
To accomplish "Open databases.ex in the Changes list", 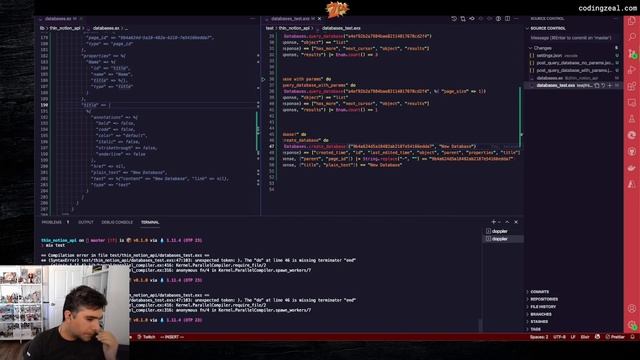I will click(x=573, y=78).
